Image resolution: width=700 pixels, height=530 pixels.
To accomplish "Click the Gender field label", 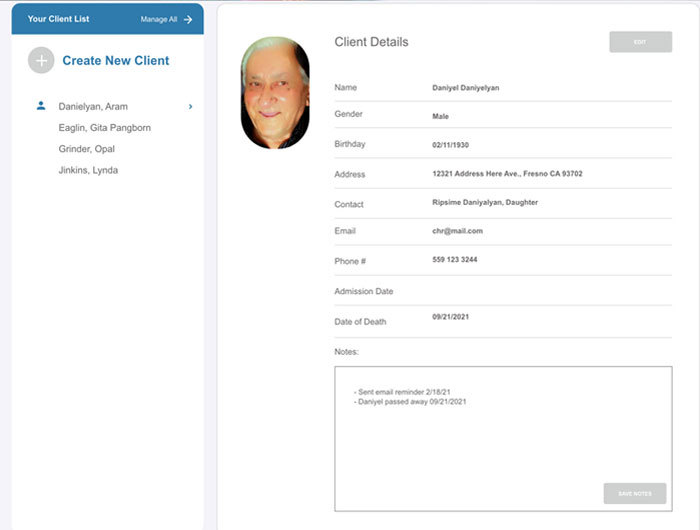I will pyautogui.click(x=348, y=114).
